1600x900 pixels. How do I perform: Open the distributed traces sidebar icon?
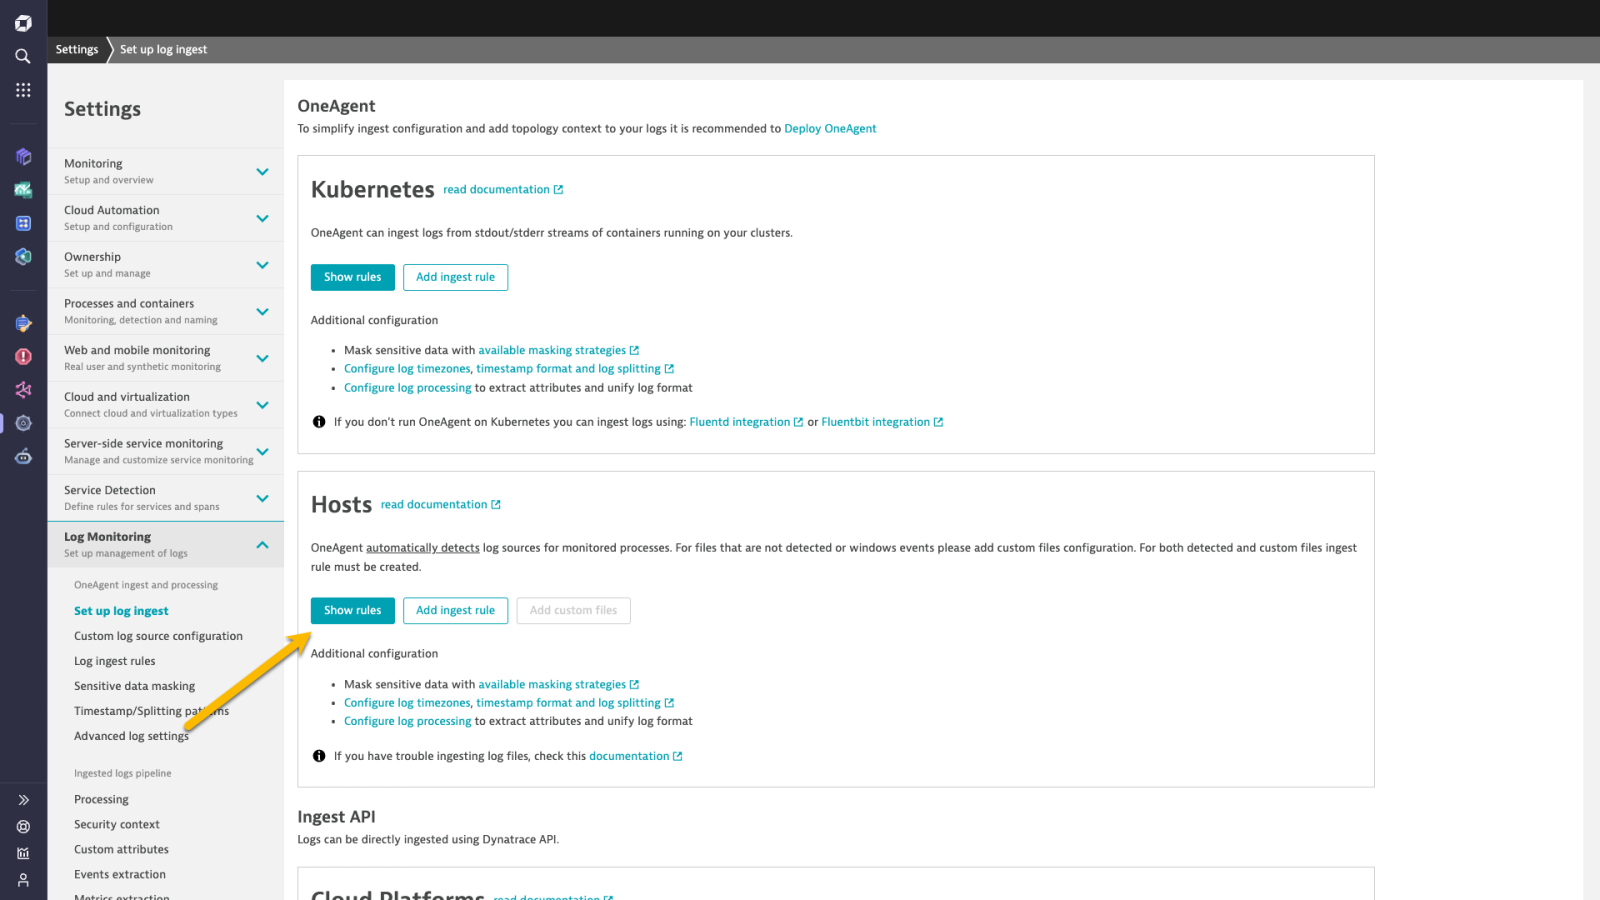click(x=22, y=390)
